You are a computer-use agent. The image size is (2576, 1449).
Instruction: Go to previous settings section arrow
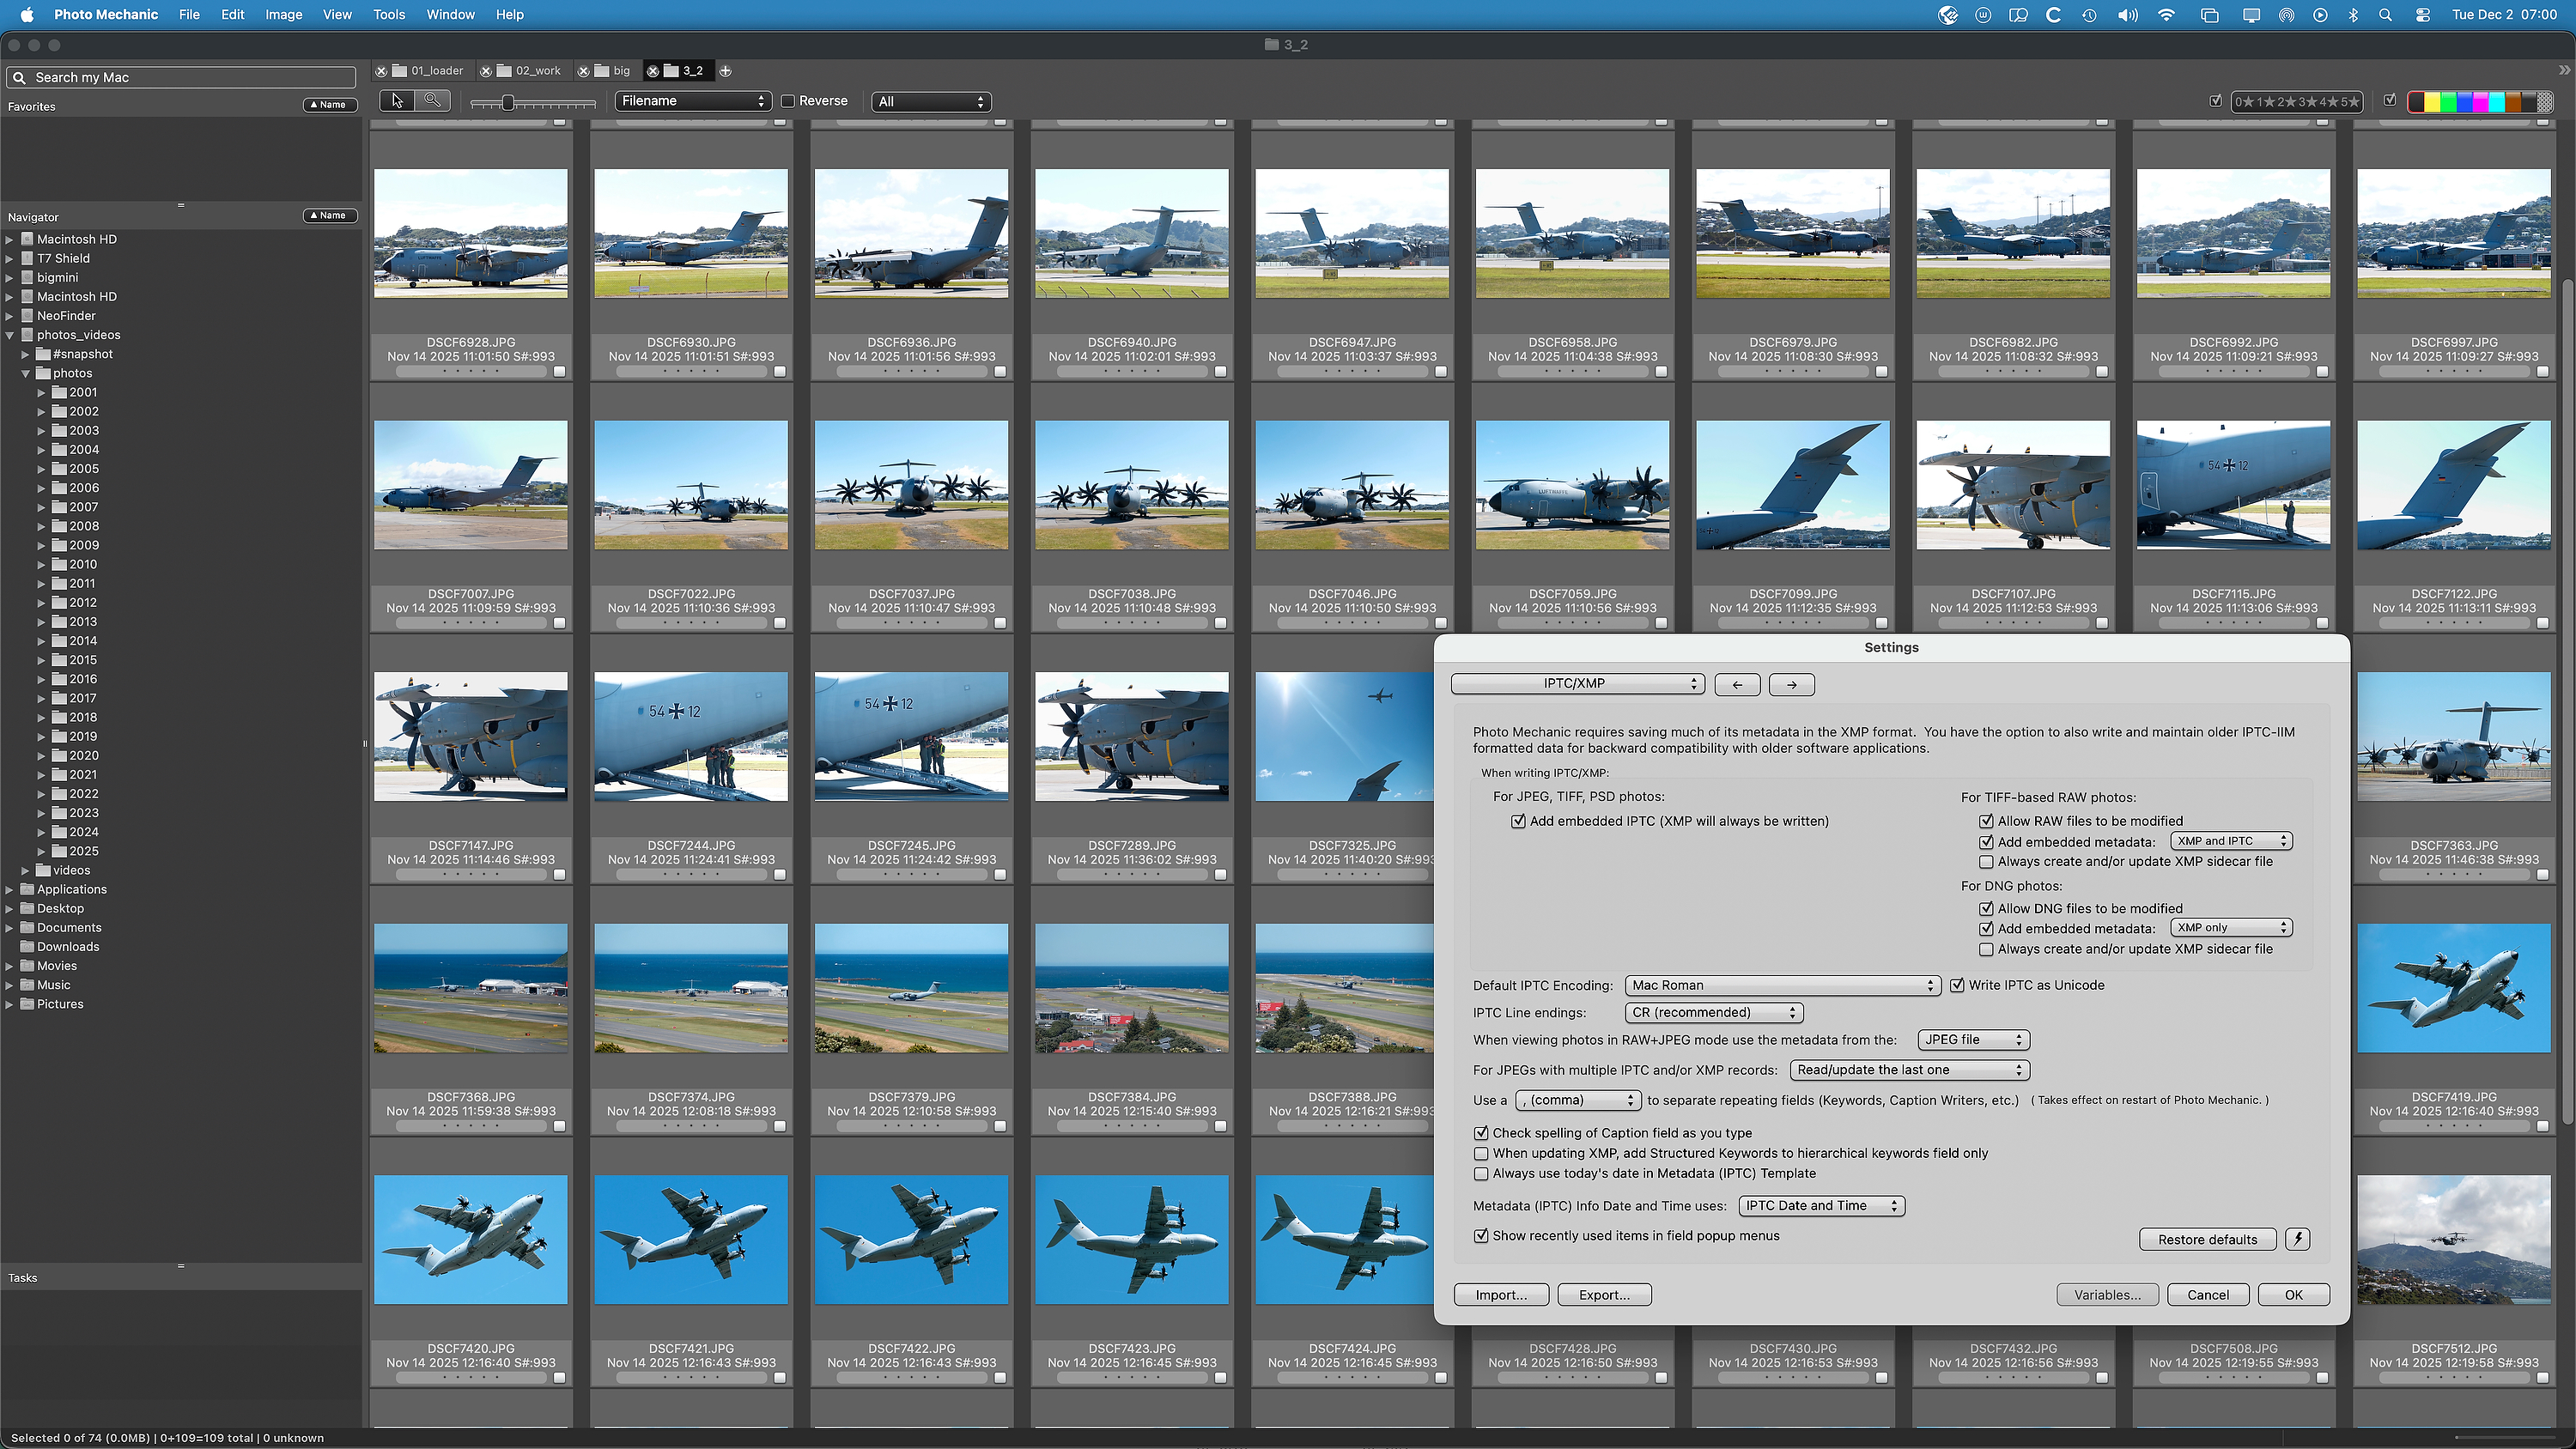tap(1737, 684)
